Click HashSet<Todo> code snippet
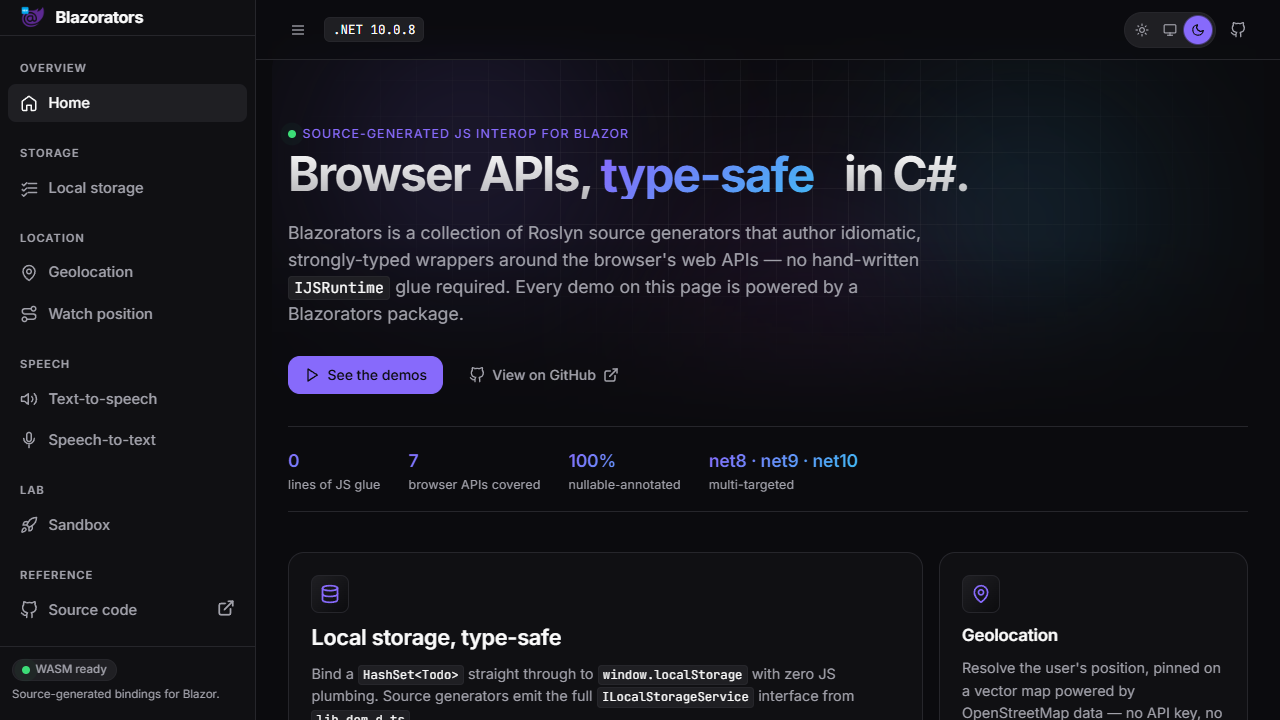Screen dimensions: 1280x720 [411, 675]
